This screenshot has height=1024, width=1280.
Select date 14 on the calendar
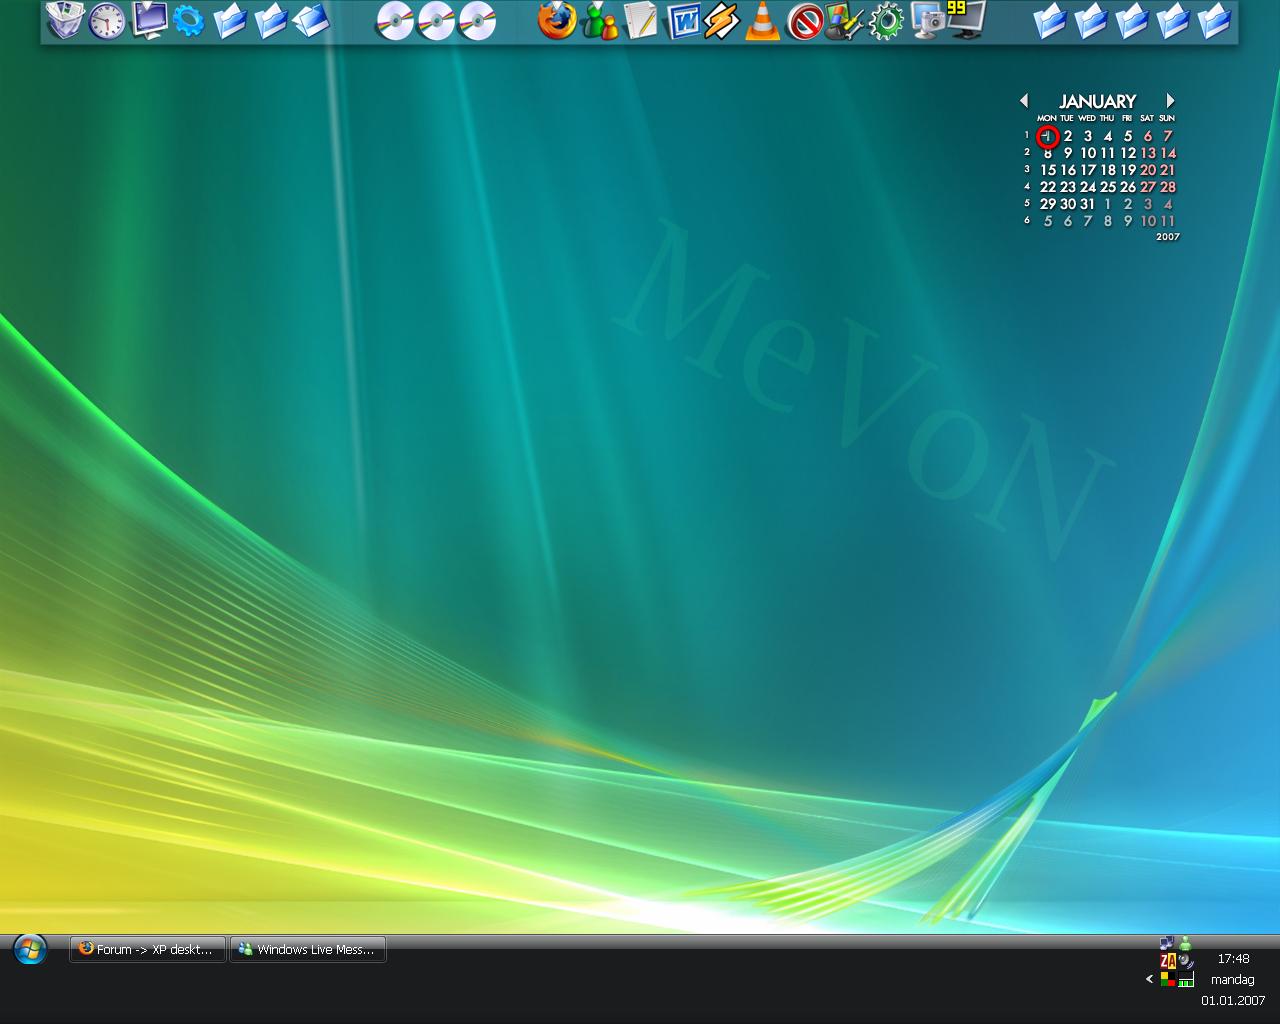(x=1168, y=153)
